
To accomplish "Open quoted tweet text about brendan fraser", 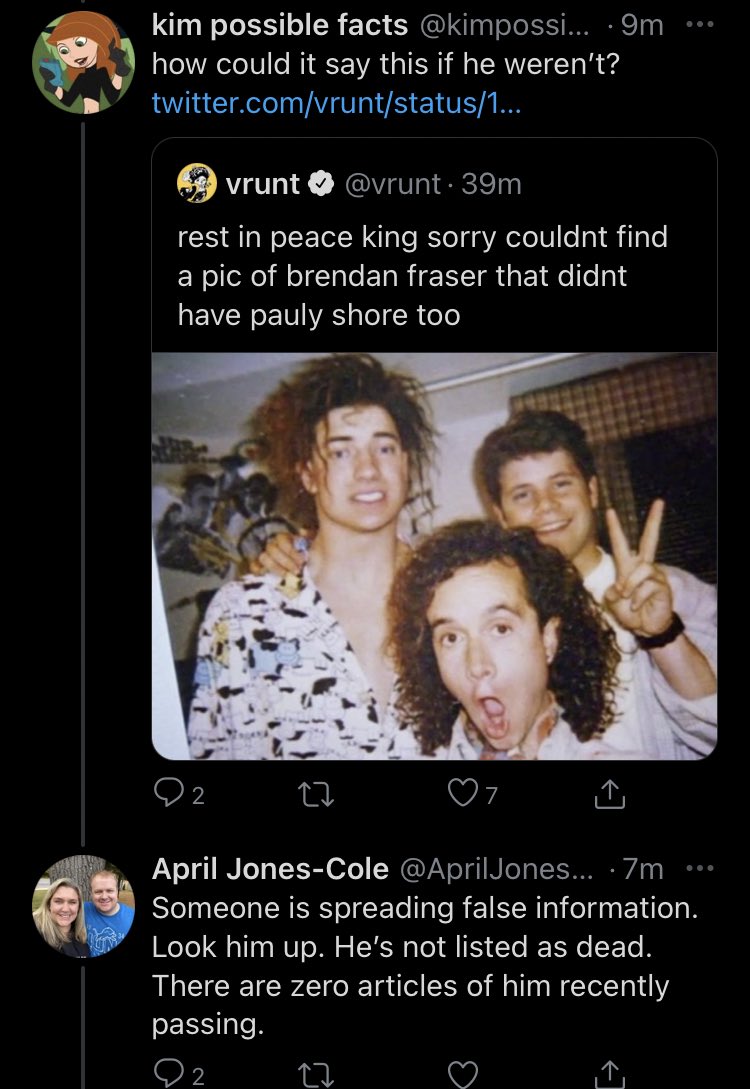I will [x=422, y=276].
